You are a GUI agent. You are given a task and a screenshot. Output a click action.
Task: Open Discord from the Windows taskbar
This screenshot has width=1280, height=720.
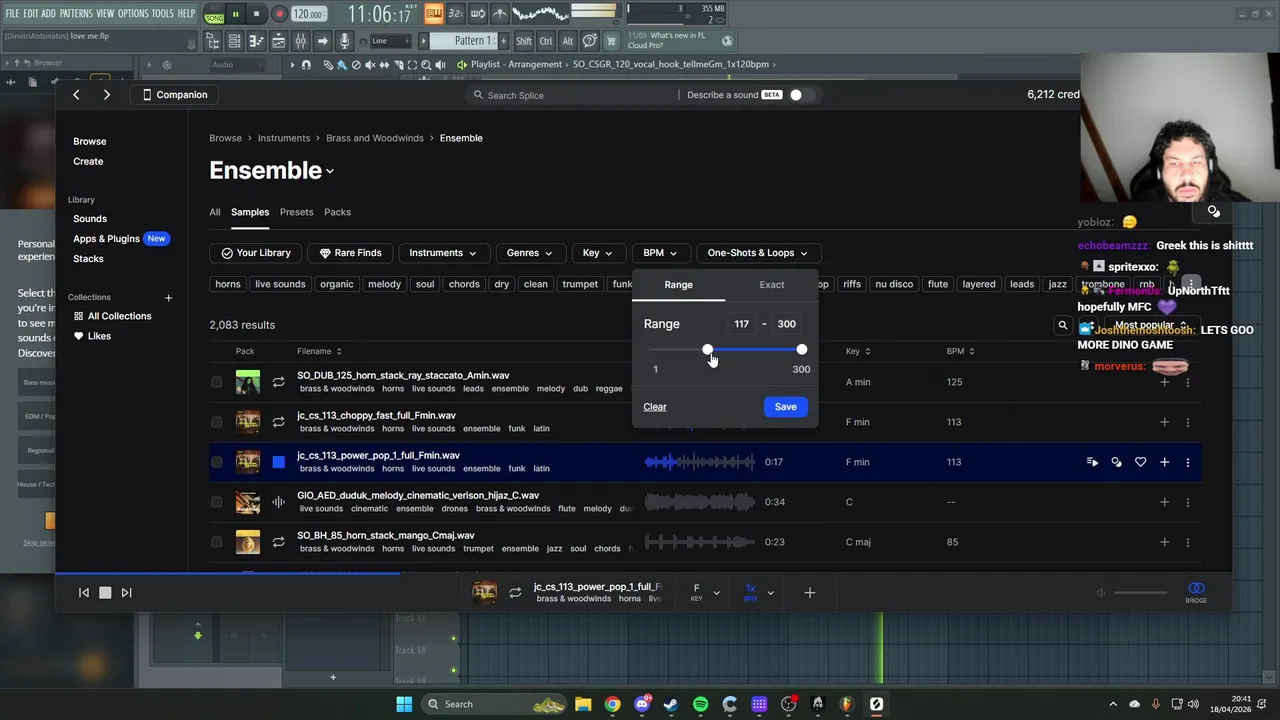click(642, 704)
